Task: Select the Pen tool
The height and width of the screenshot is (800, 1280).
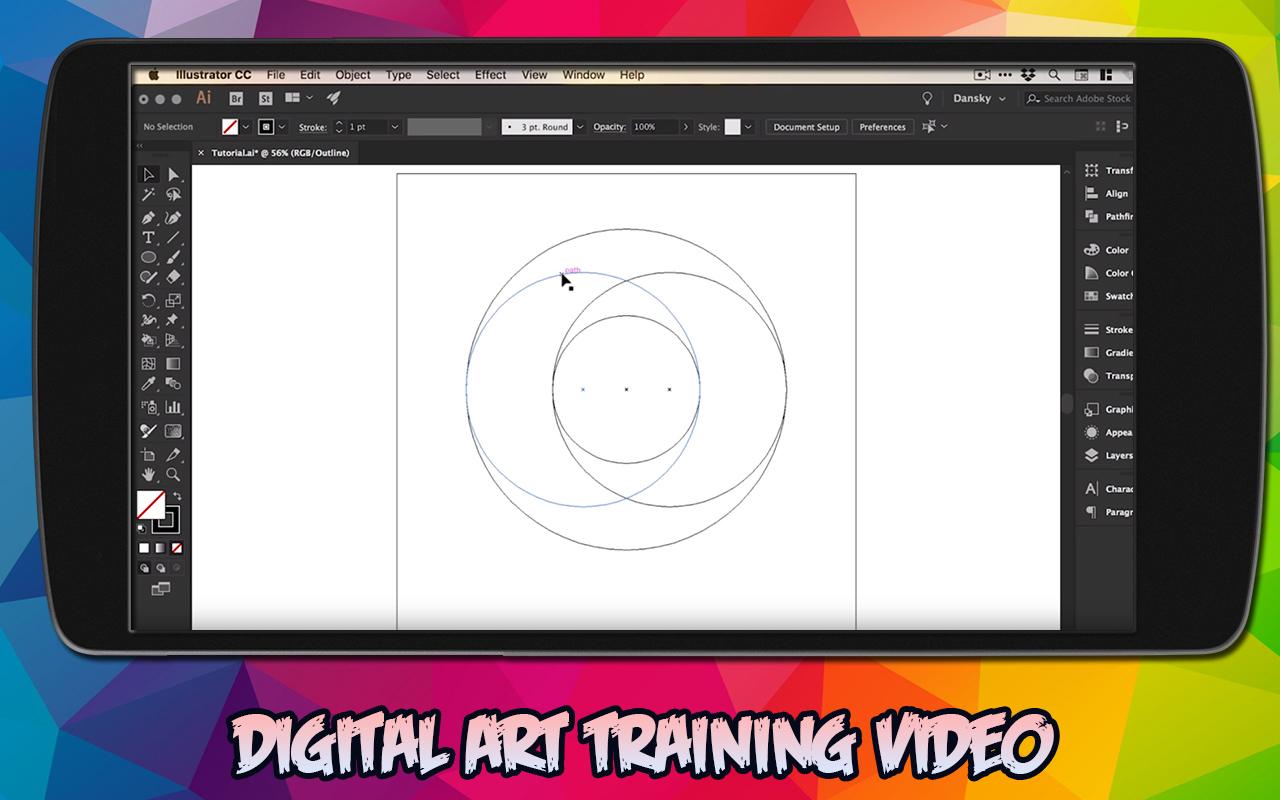Action: click(149, 217)
